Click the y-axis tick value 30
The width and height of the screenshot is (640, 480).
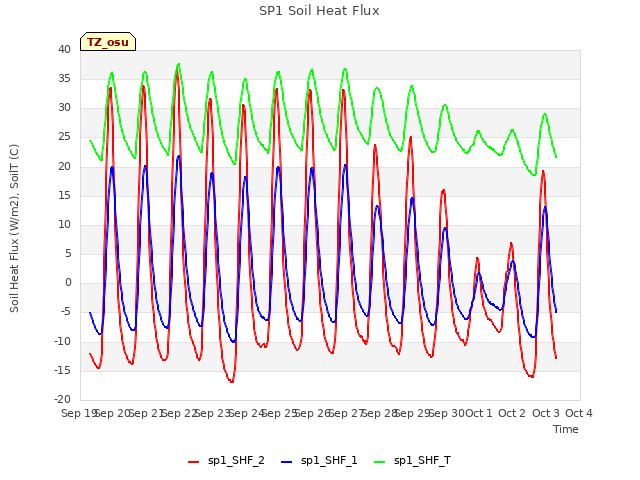(x=64, y=108)
